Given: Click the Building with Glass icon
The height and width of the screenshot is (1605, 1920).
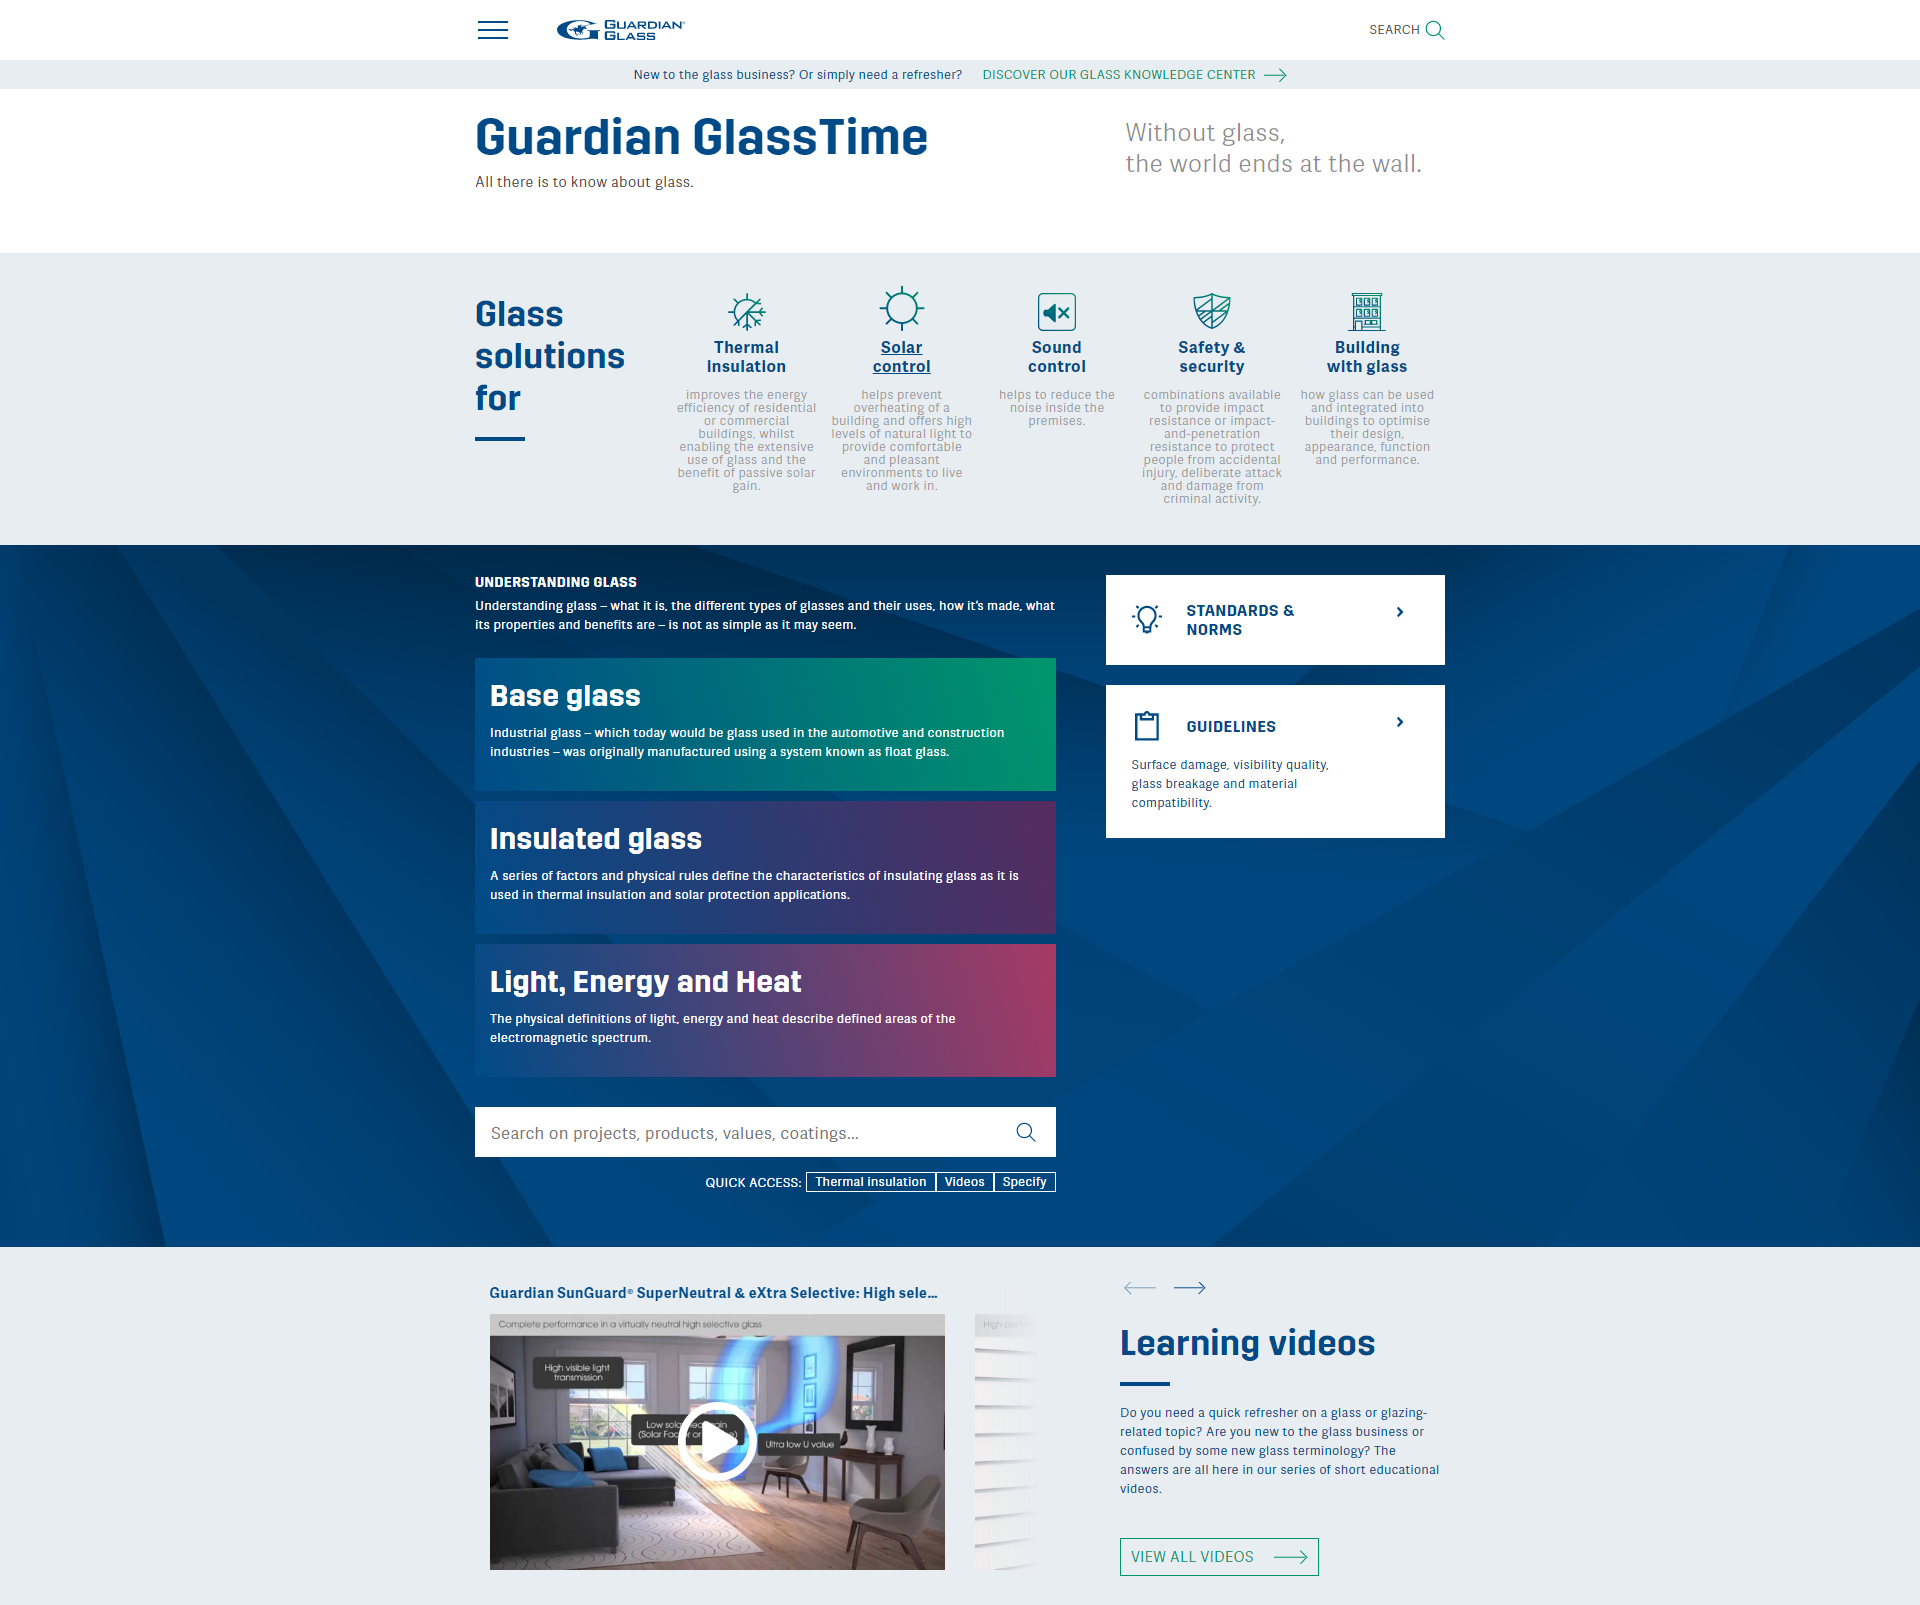Looking at the screenshot, I should point(1367,311).
